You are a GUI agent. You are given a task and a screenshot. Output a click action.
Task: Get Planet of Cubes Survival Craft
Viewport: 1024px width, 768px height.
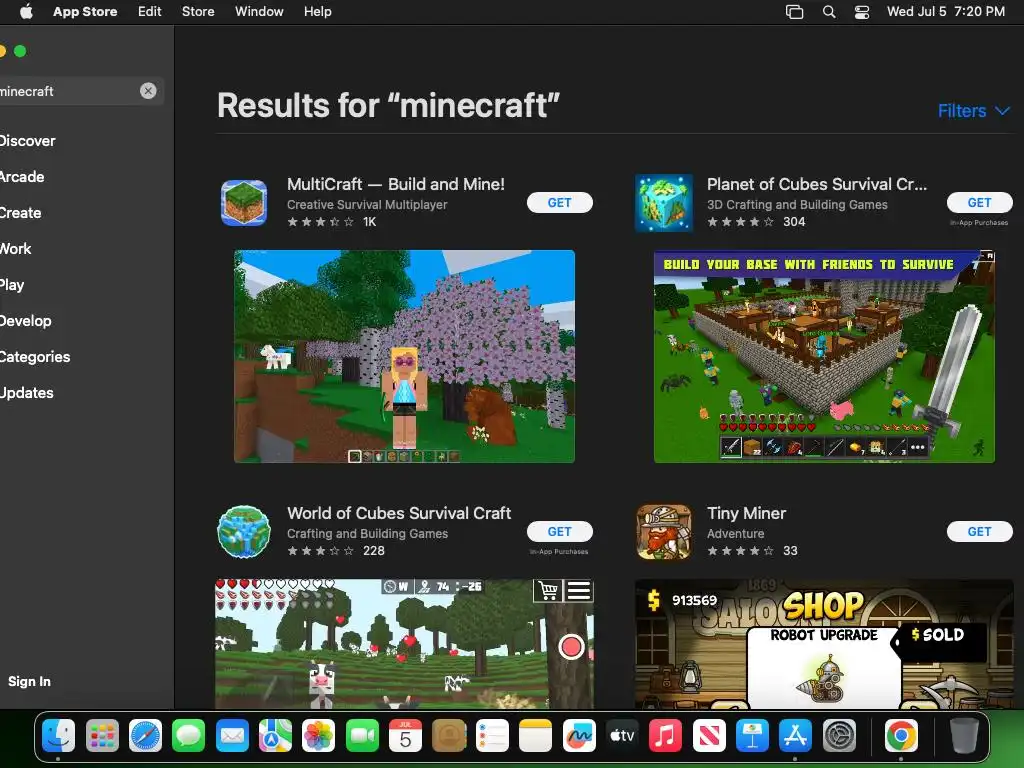tap(979, 202)
